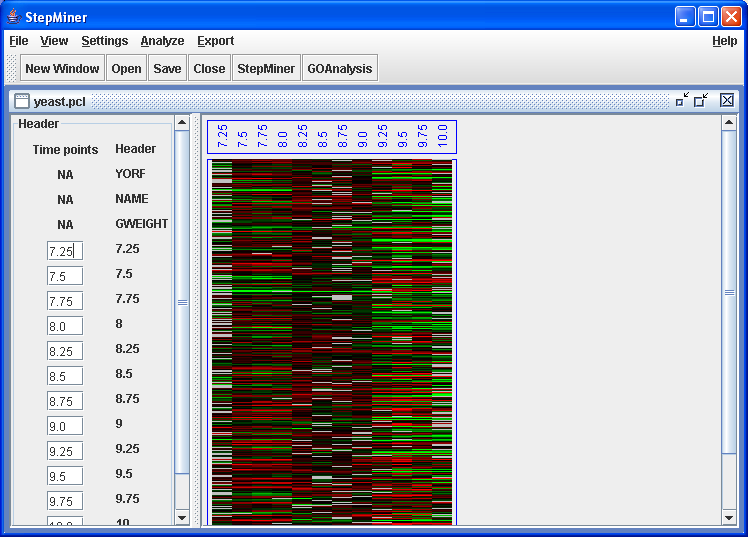748x537 pixels.
Task: Click the 9.75 time point input field
Action: pos(65,501)
